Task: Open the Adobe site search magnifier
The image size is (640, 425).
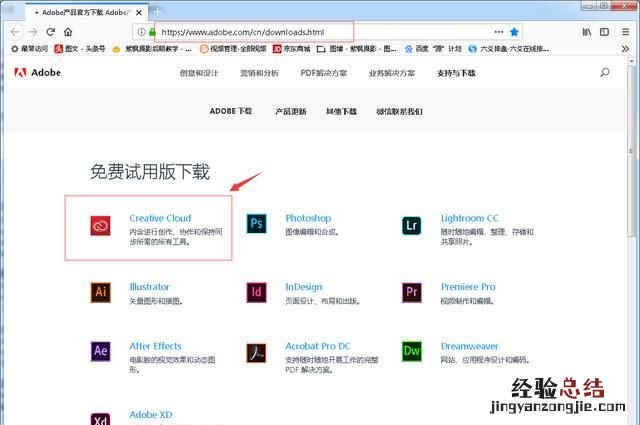Action: (x=605, y=73)
